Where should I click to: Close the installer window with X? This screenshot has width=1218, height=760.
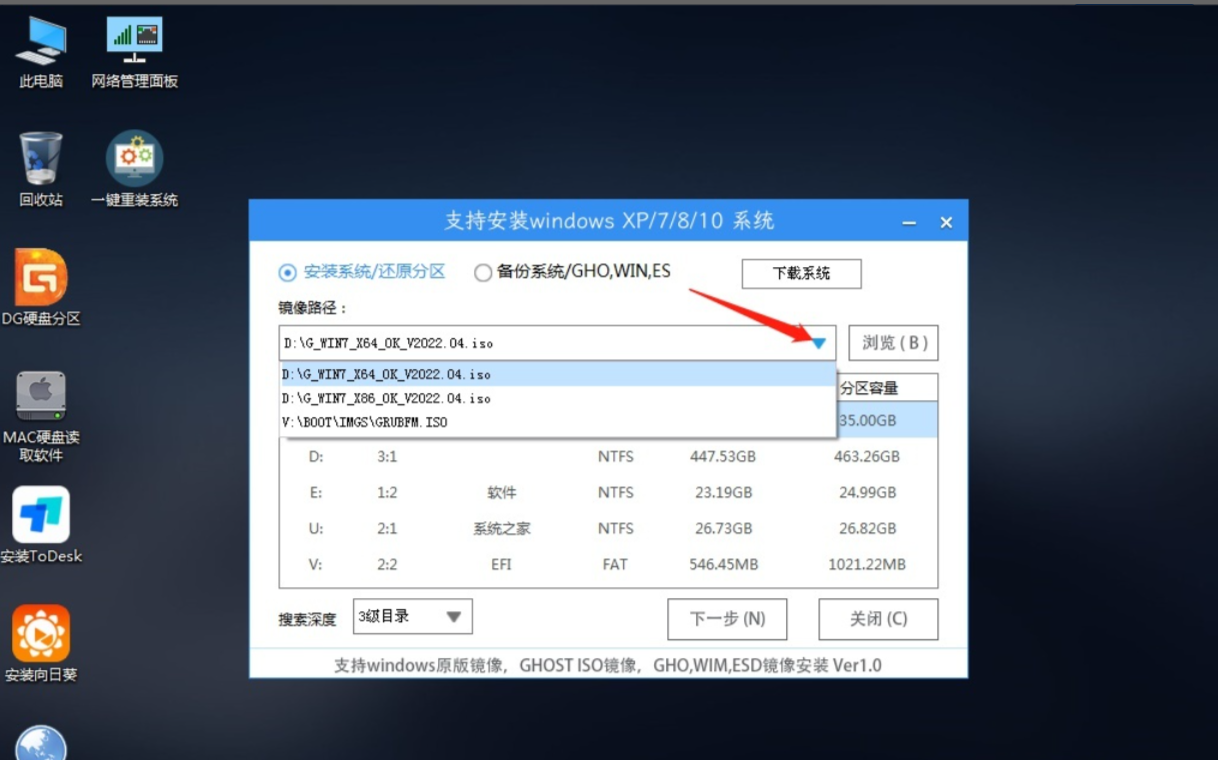[946, 222]
